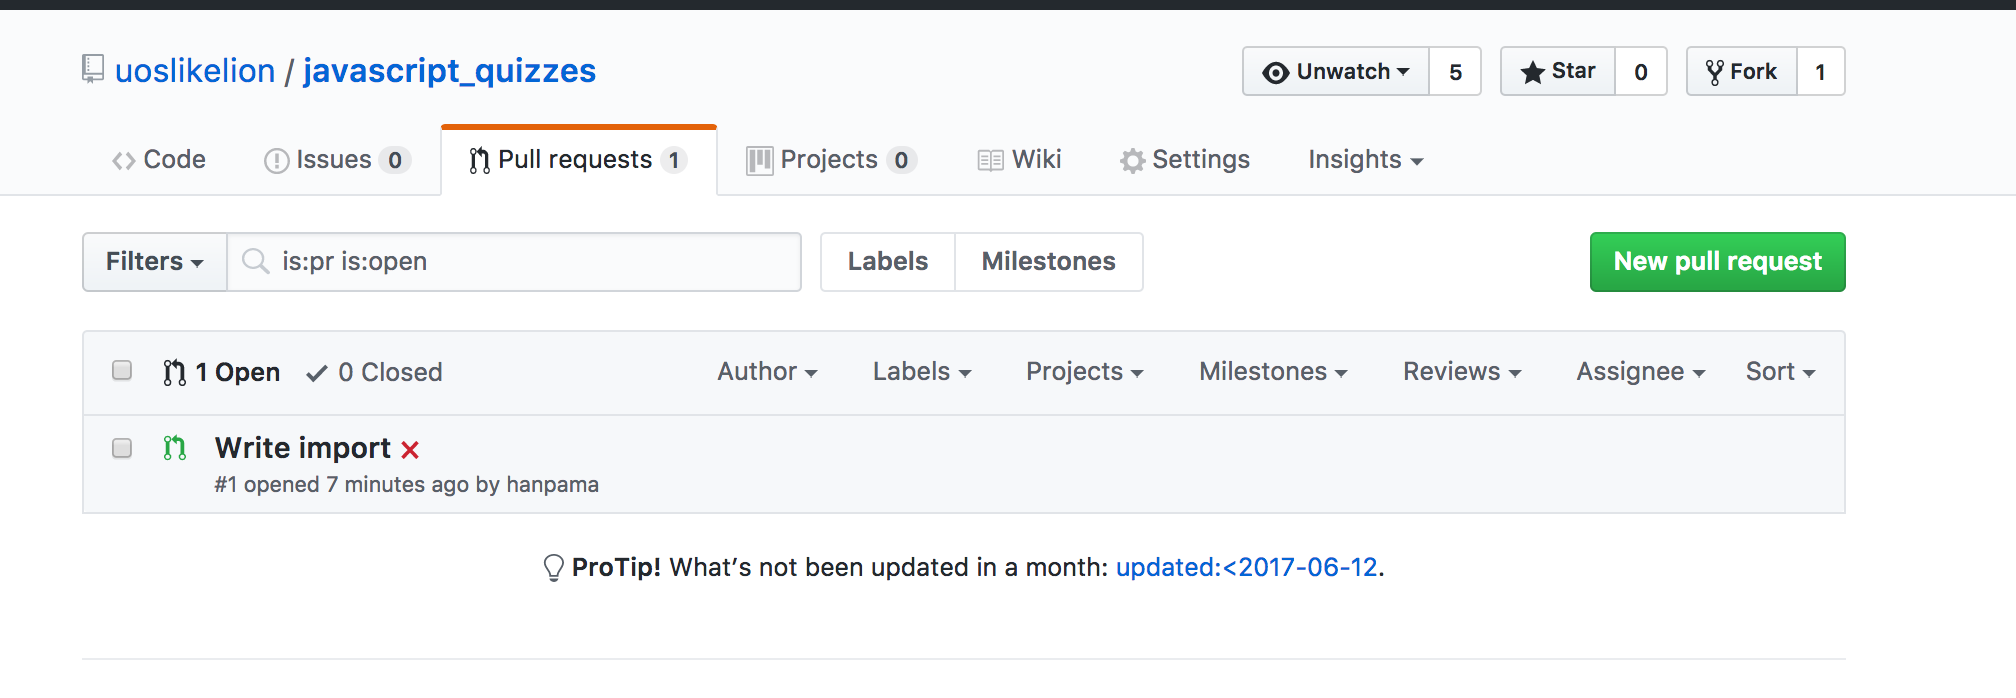Go to the Settings tab
Screen dimensions: 2016x698
(x=1185, y=160)
